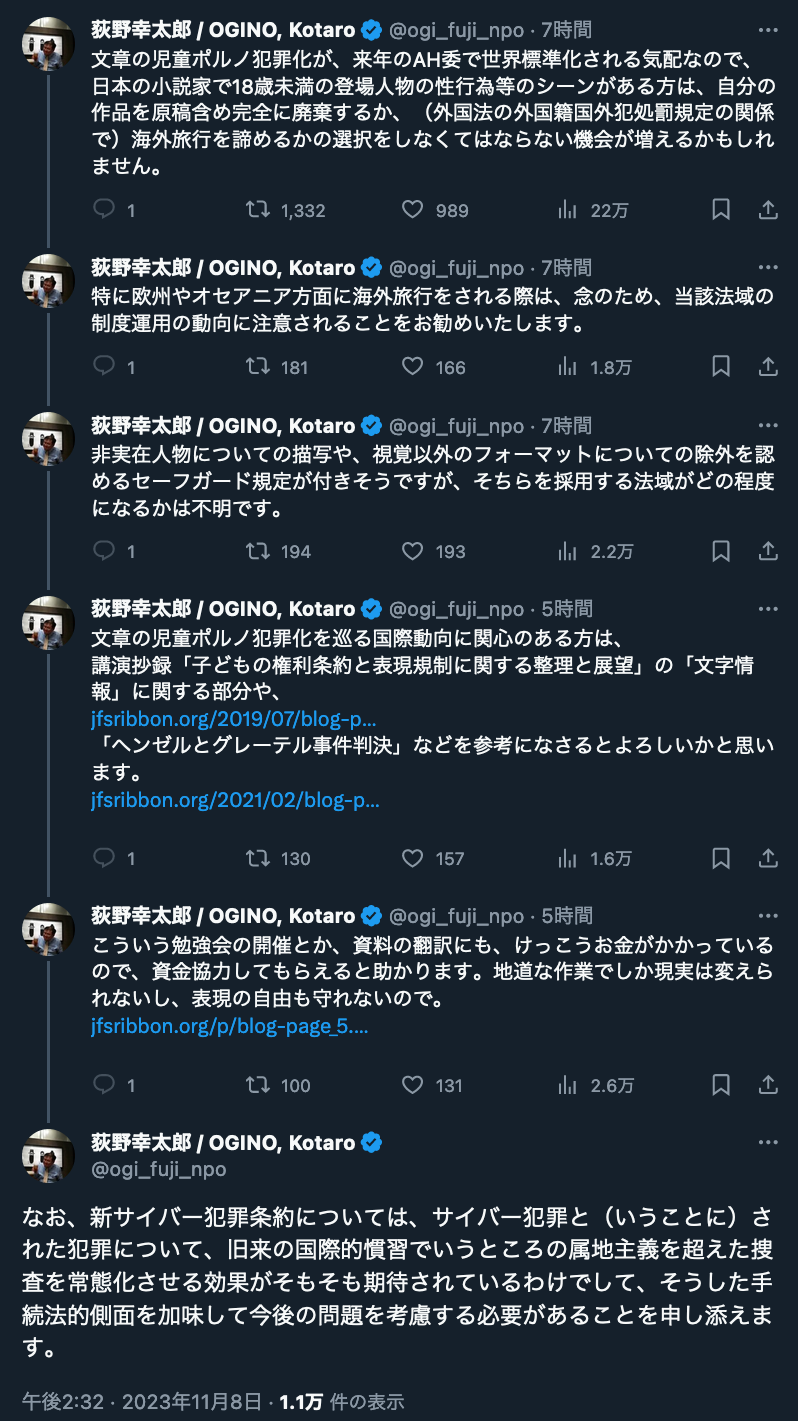Open the jfsribbon.org/2019/07 blog link
This screenshot has height=1421, width=798.
[234, 719]
